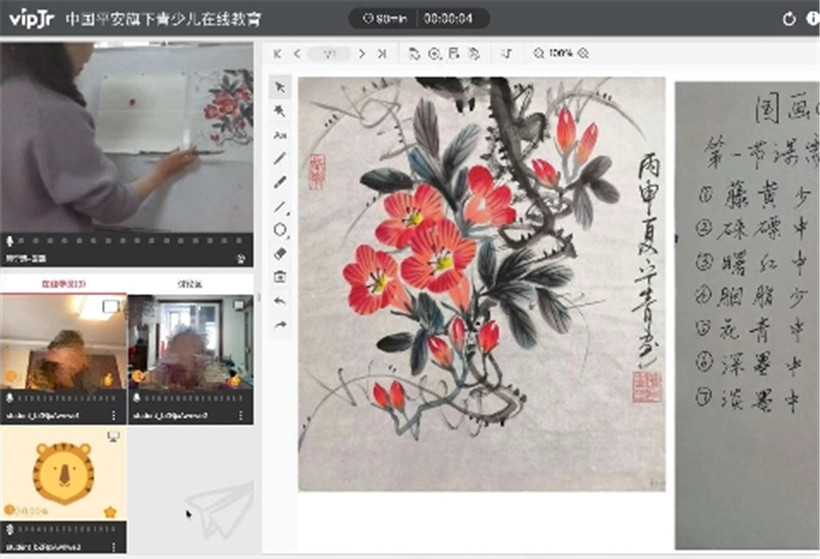The width and height of the screenshot is (820, 559).
Task: Click first student's screen share icon
Action: coord(110,306)
